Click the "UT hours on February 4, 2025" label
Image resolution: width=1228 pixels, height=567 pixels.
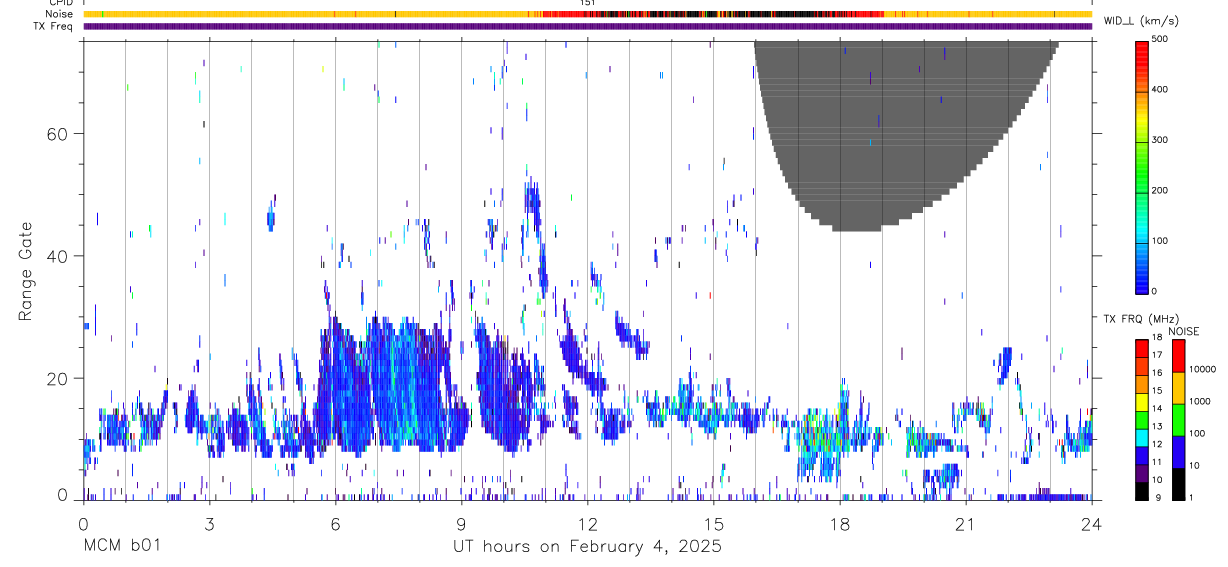click(588, 547)
